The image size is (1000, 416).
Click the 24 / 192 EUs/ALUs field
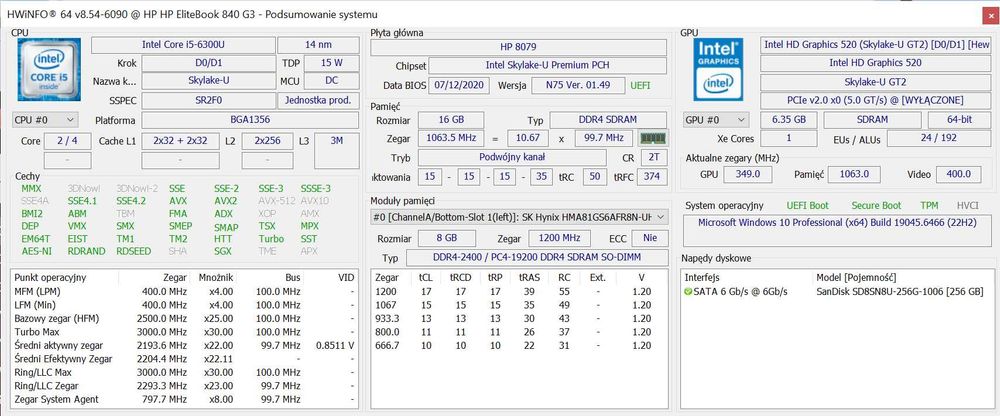(939, 138)
